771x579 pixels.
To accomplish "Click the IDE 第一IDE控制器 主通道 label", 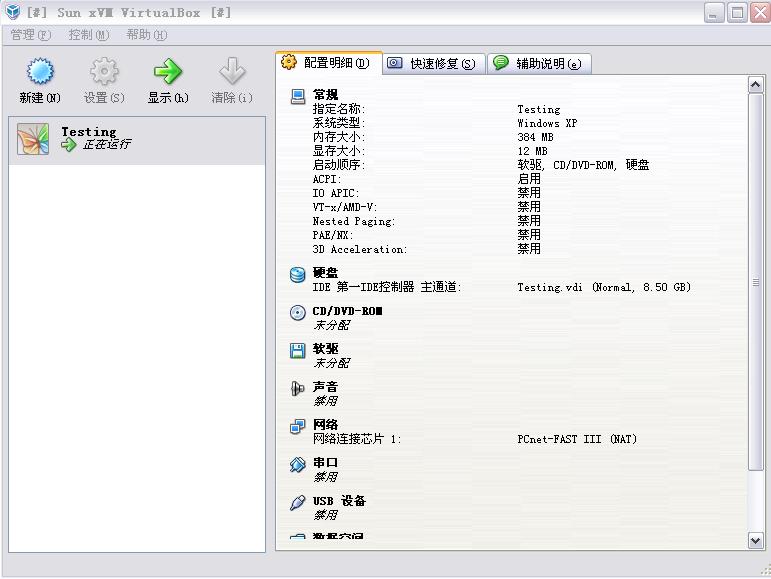I will [387, 287].
